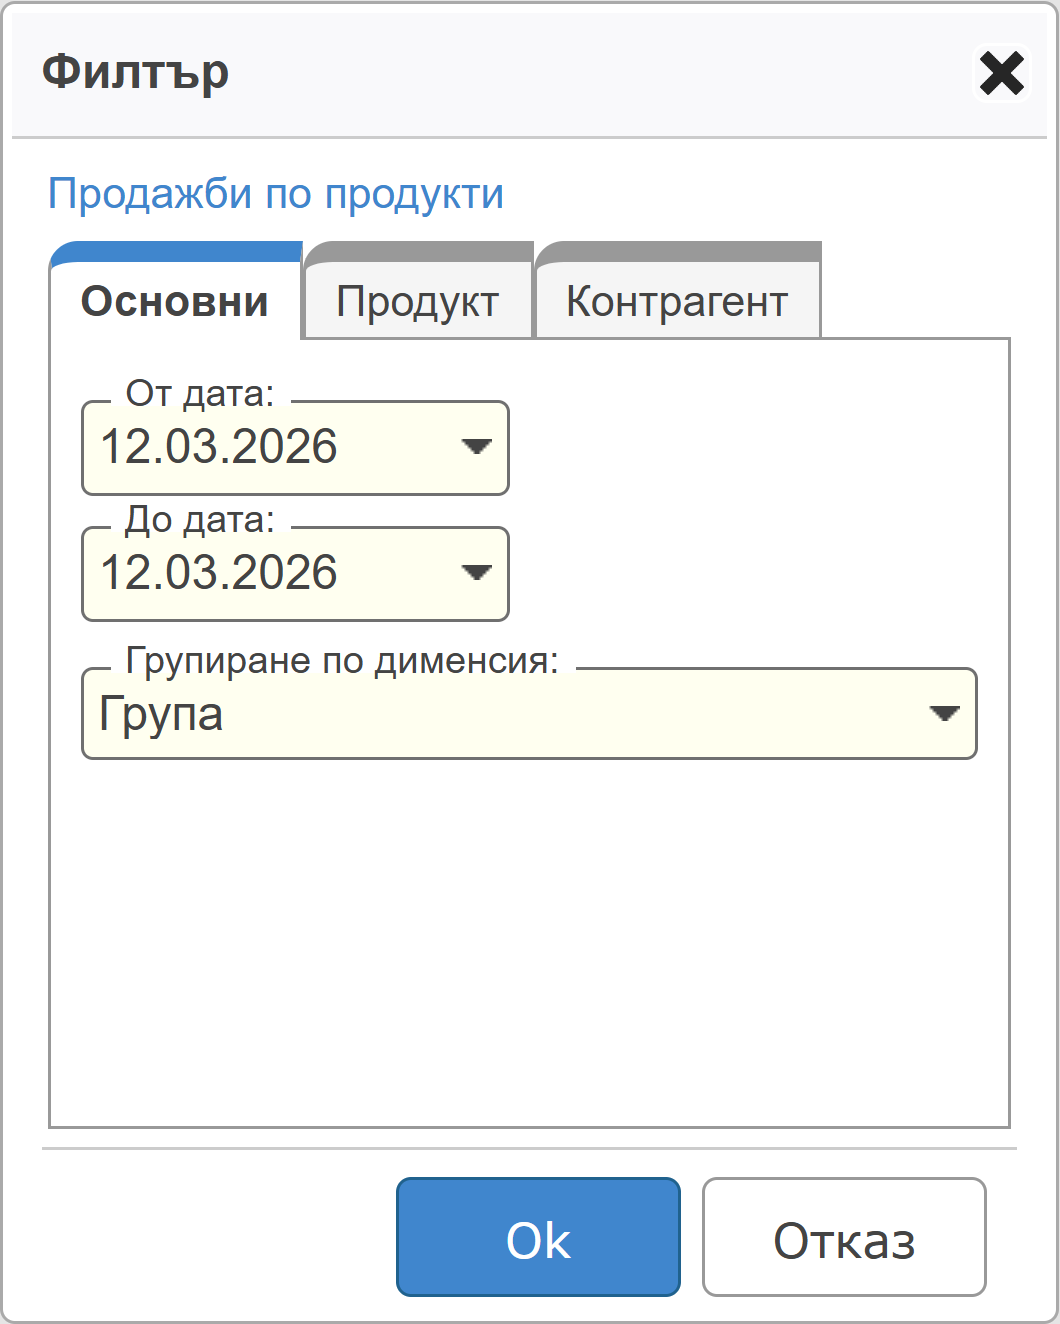
Task: Click header bar space beside Филтър title
Action: [x=600, y=72]
